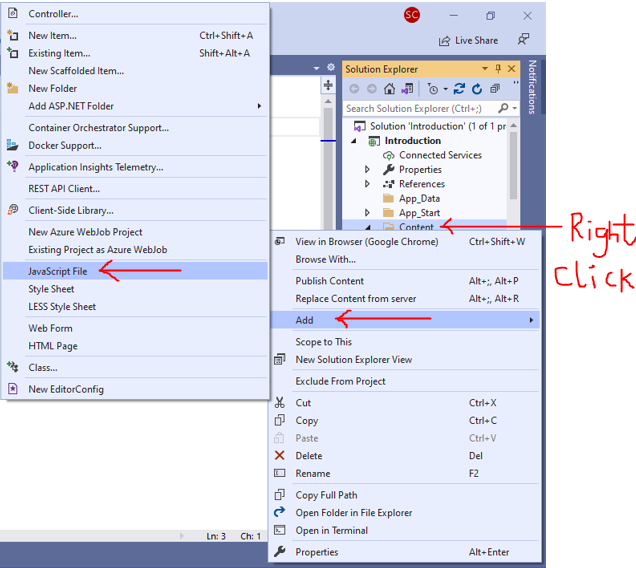Close the Solution Explorer panel
Viewport: 636px width, 568px height.
(x=511, y=69)
